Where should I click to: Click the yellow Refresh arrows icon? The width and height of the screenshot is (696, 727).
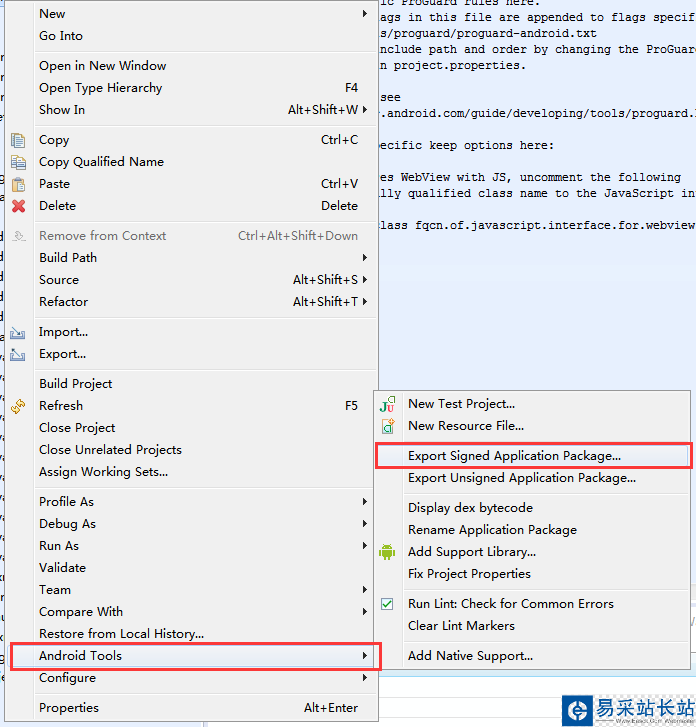tap(18, 406)
